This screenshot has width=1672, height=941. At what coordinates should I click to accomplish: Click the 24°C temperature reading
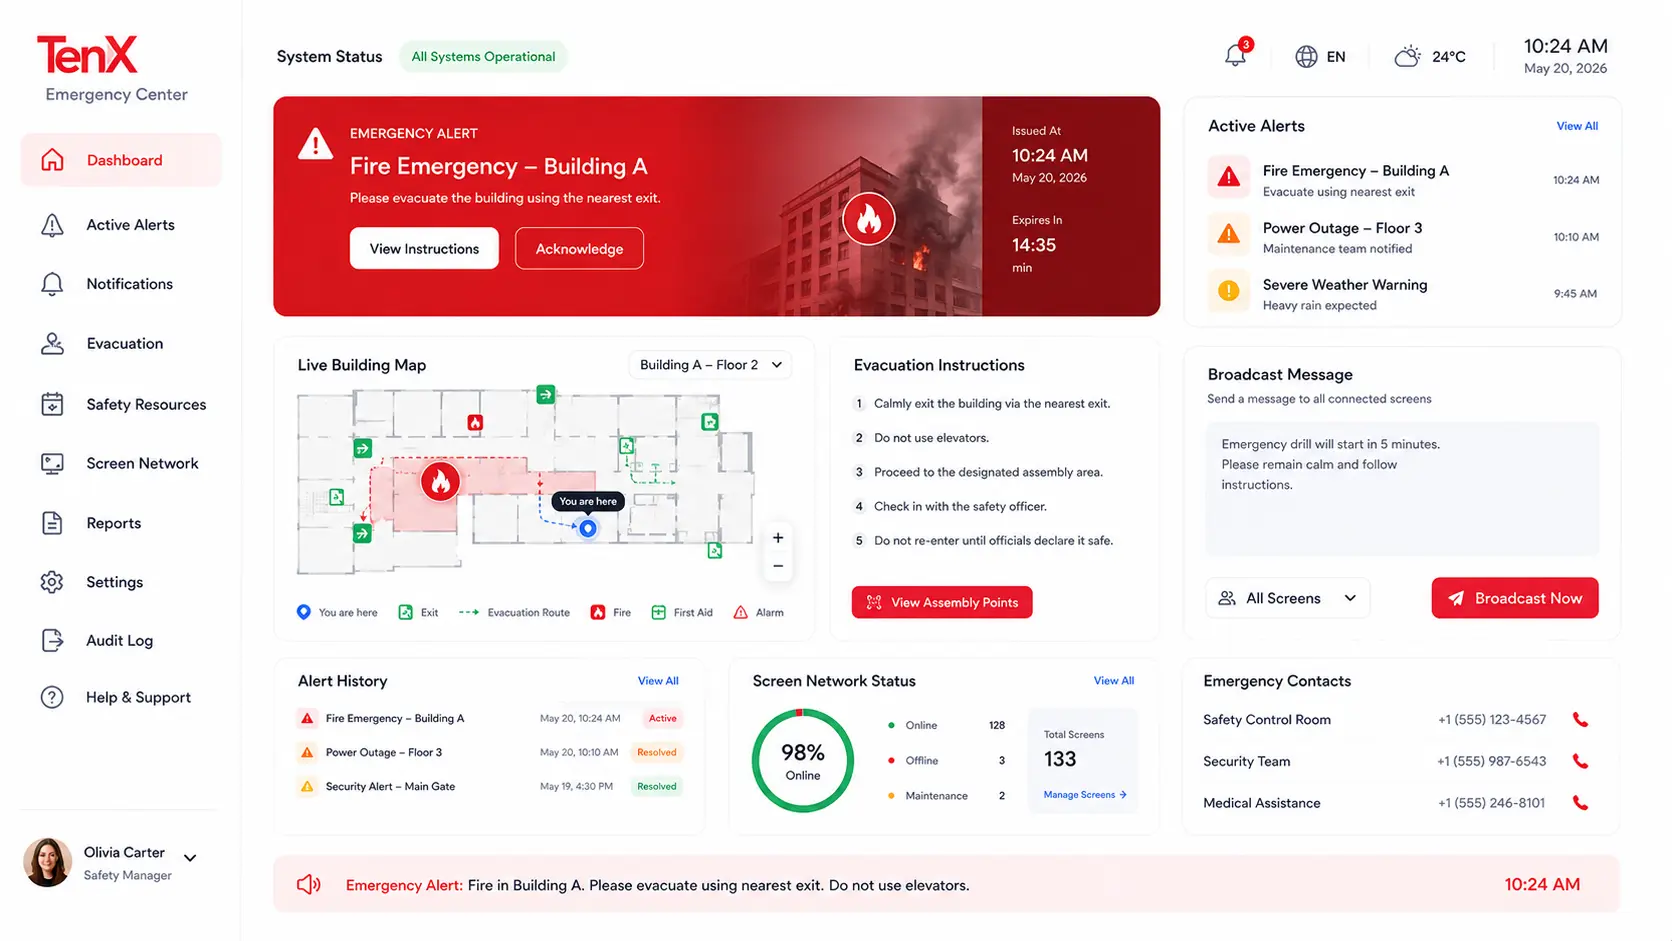pos(1449,57)
